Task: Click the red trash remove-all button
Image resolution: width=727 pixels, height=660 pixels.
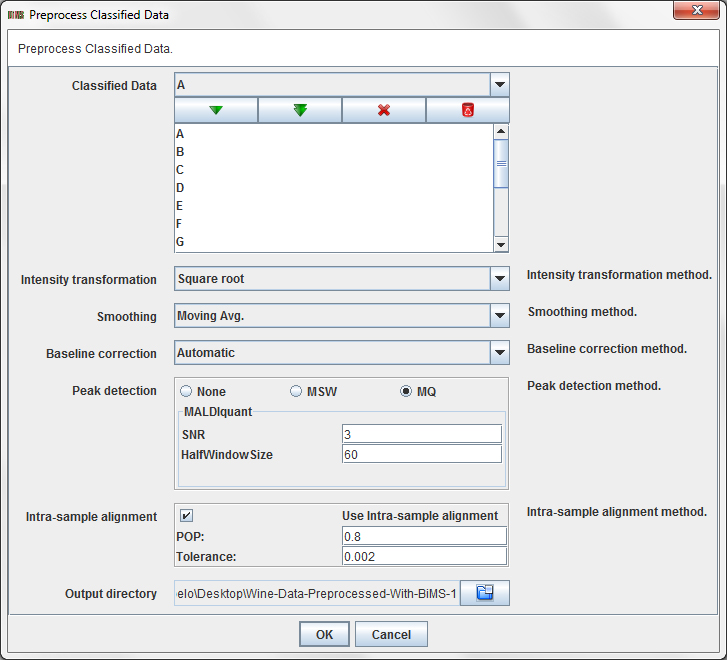Action: (x=468, y=110)
